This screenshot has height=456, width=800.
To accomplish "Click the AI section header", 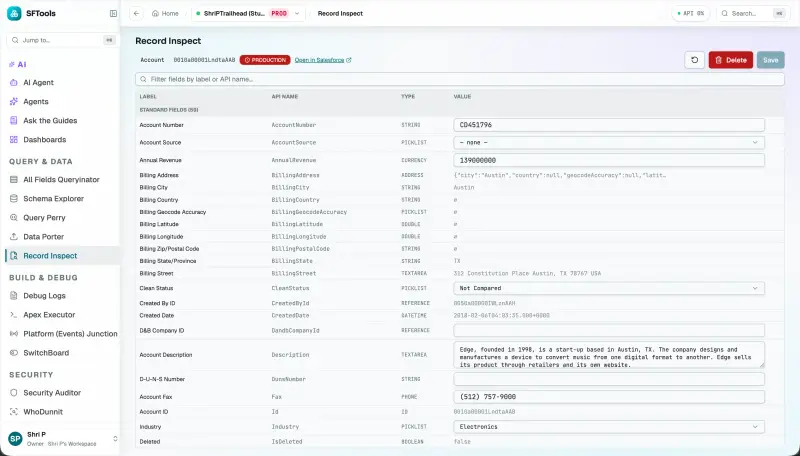I will (x=18, y=64).
